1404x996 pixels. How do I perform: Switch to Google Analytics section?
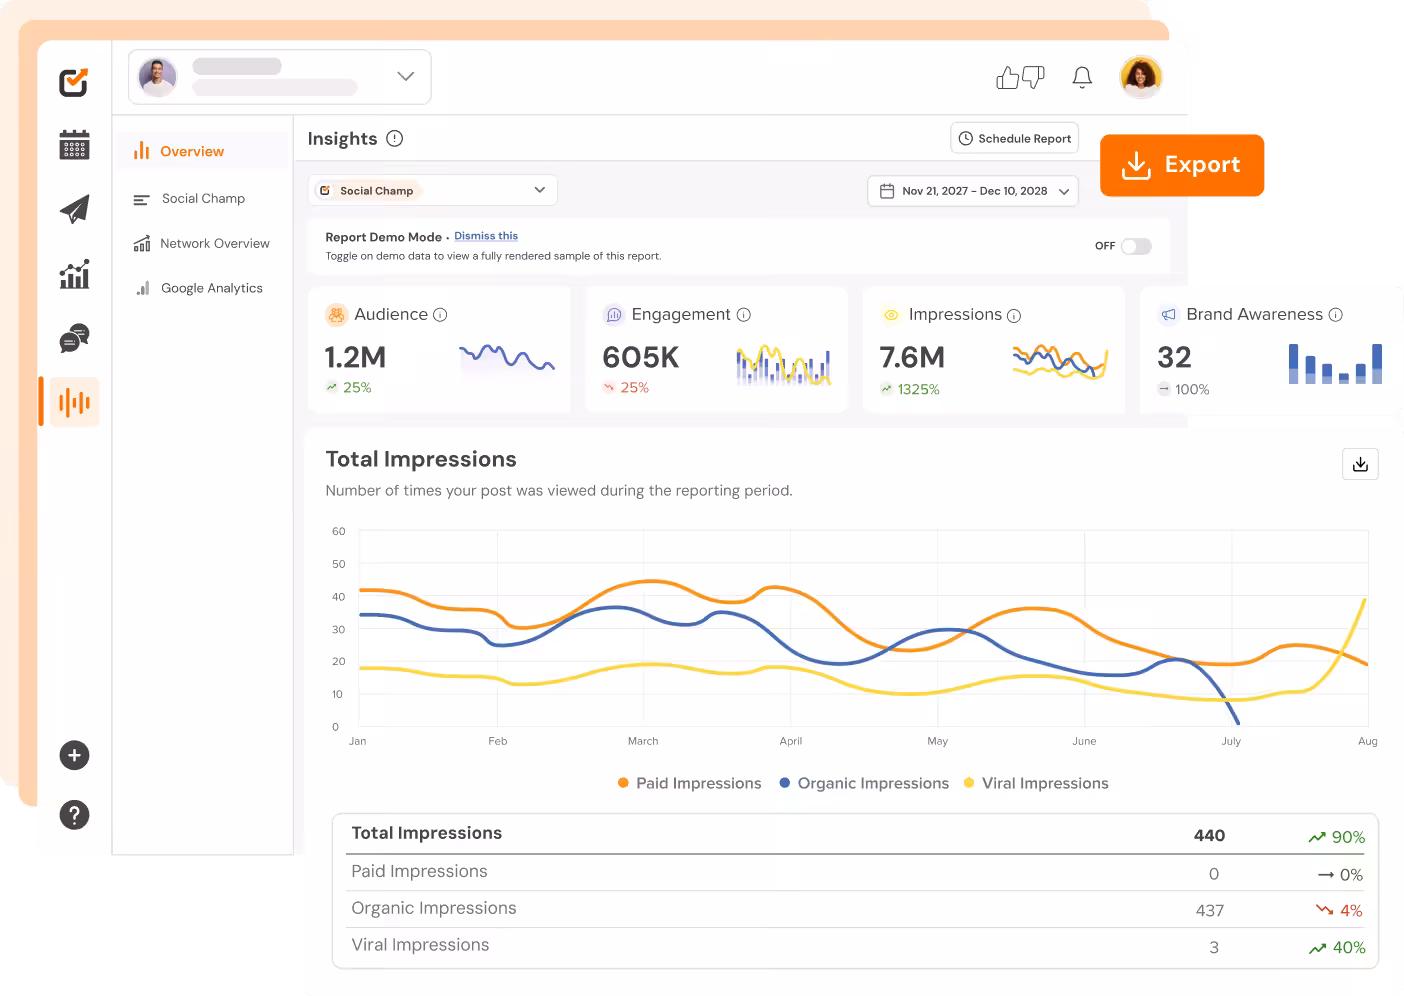(211, 288)
